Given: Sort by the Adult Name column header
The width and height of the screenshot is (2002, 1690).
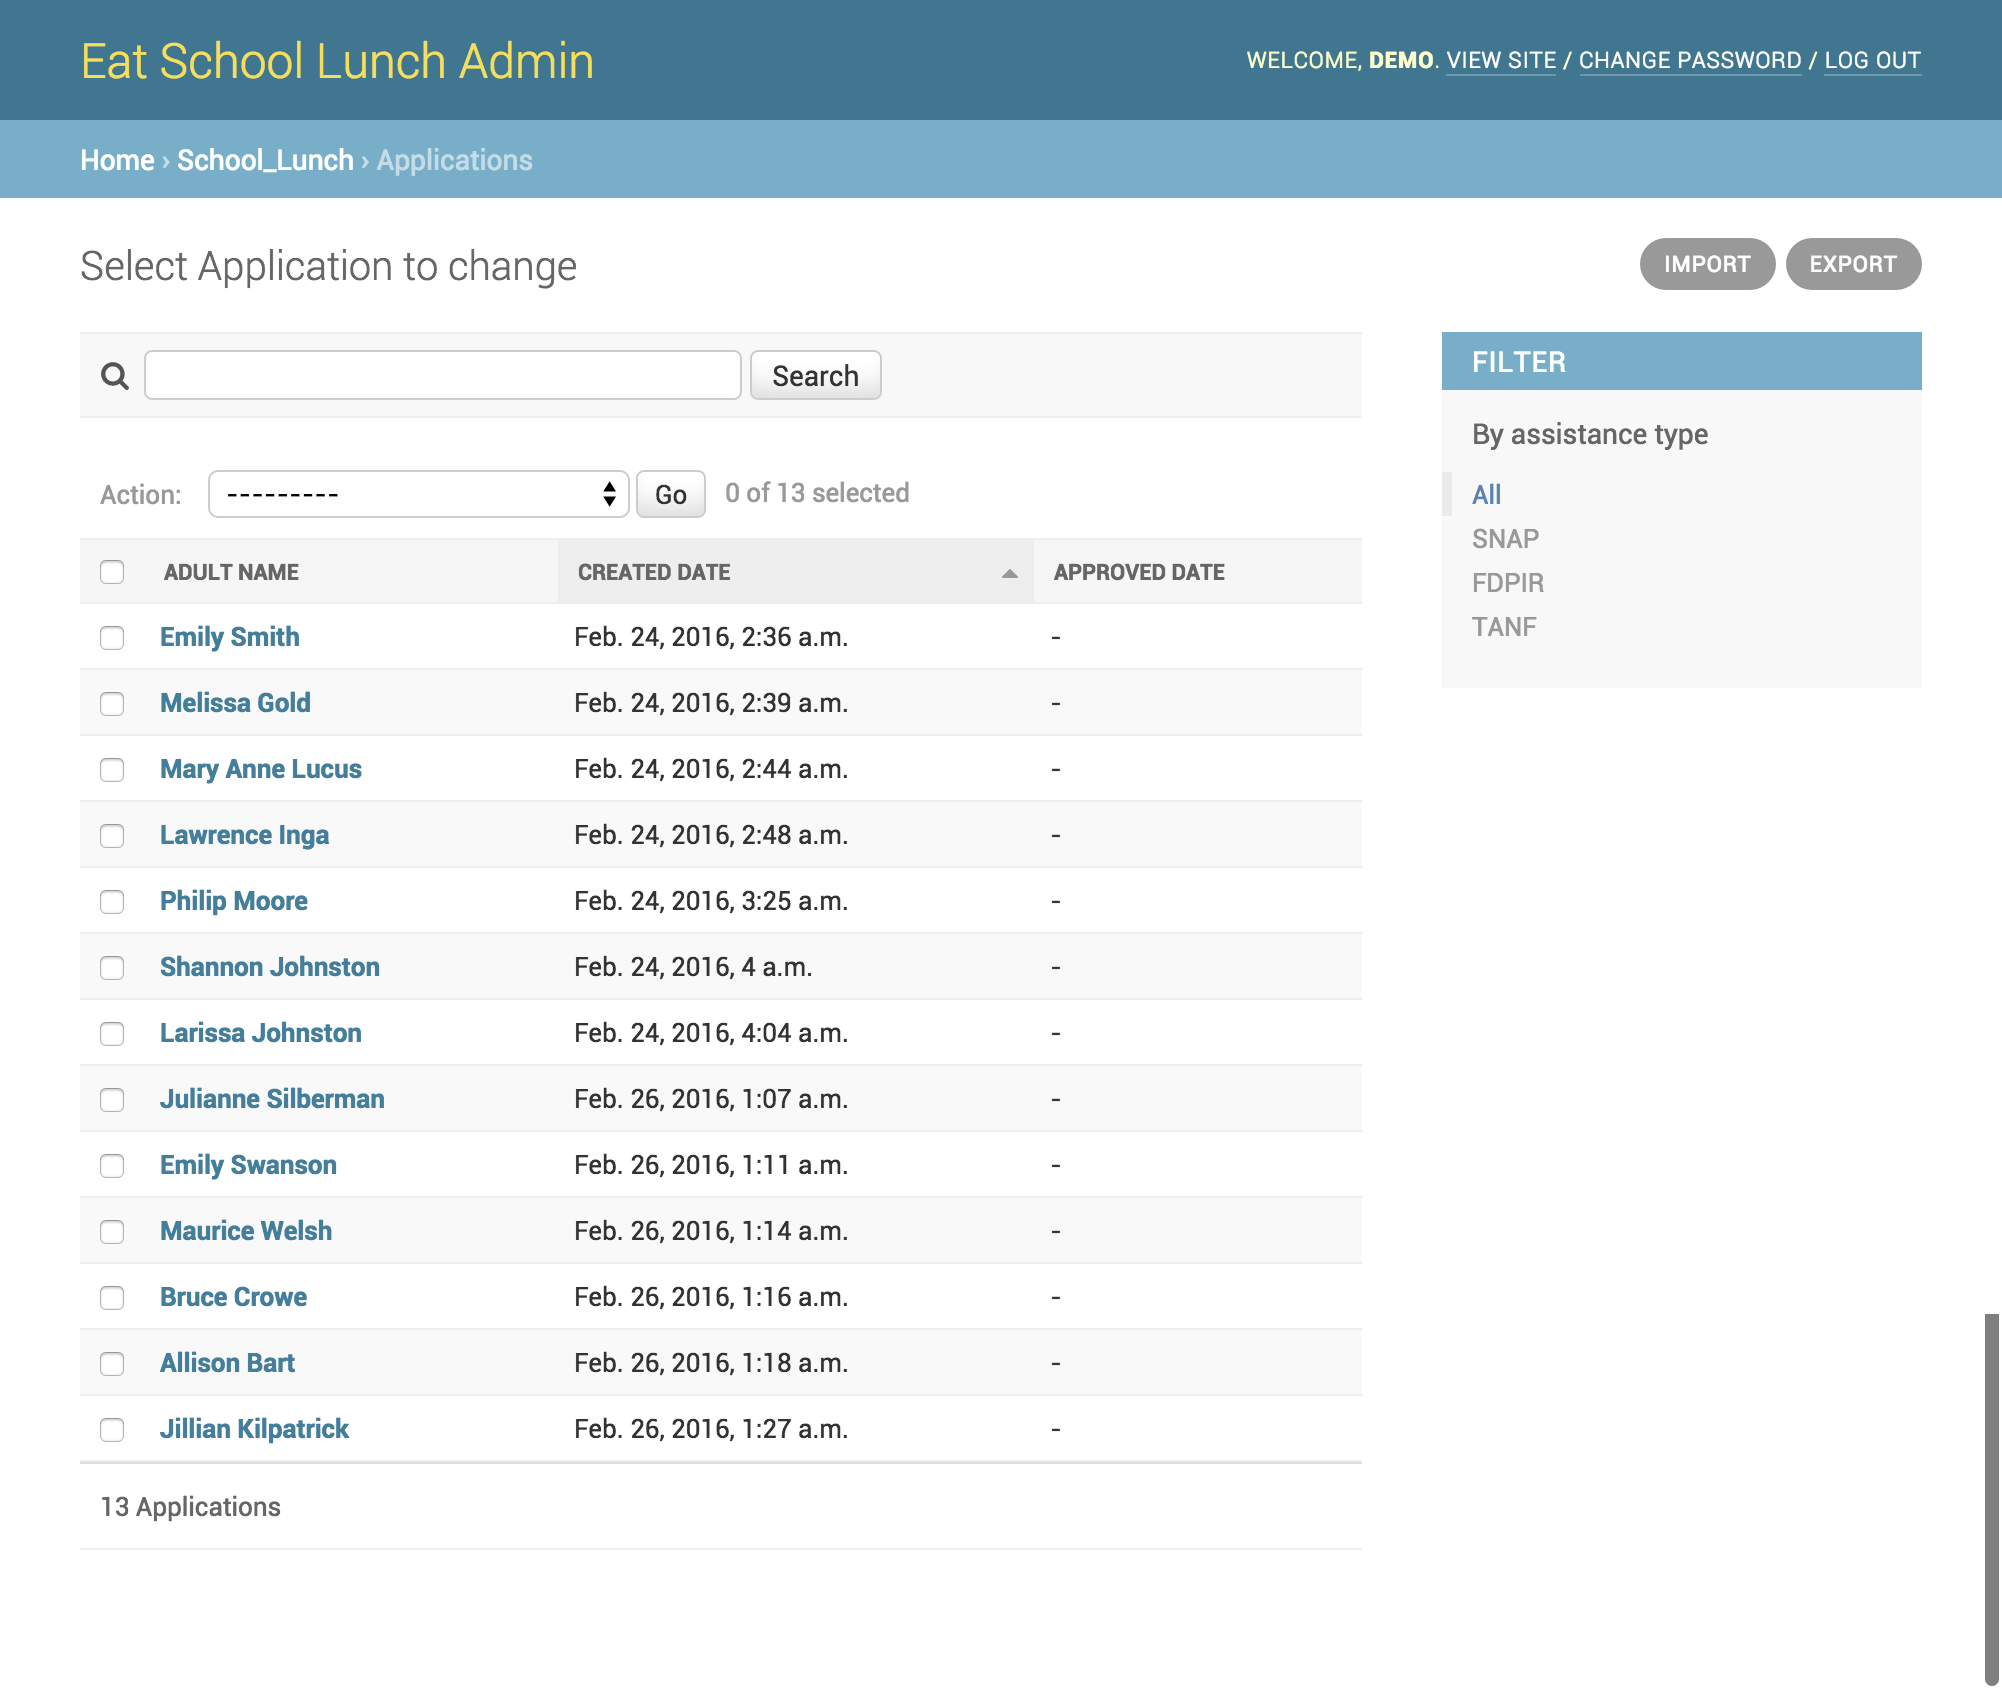Looking at the screenshot, I should pyautogui.click(x=231, y=572).
